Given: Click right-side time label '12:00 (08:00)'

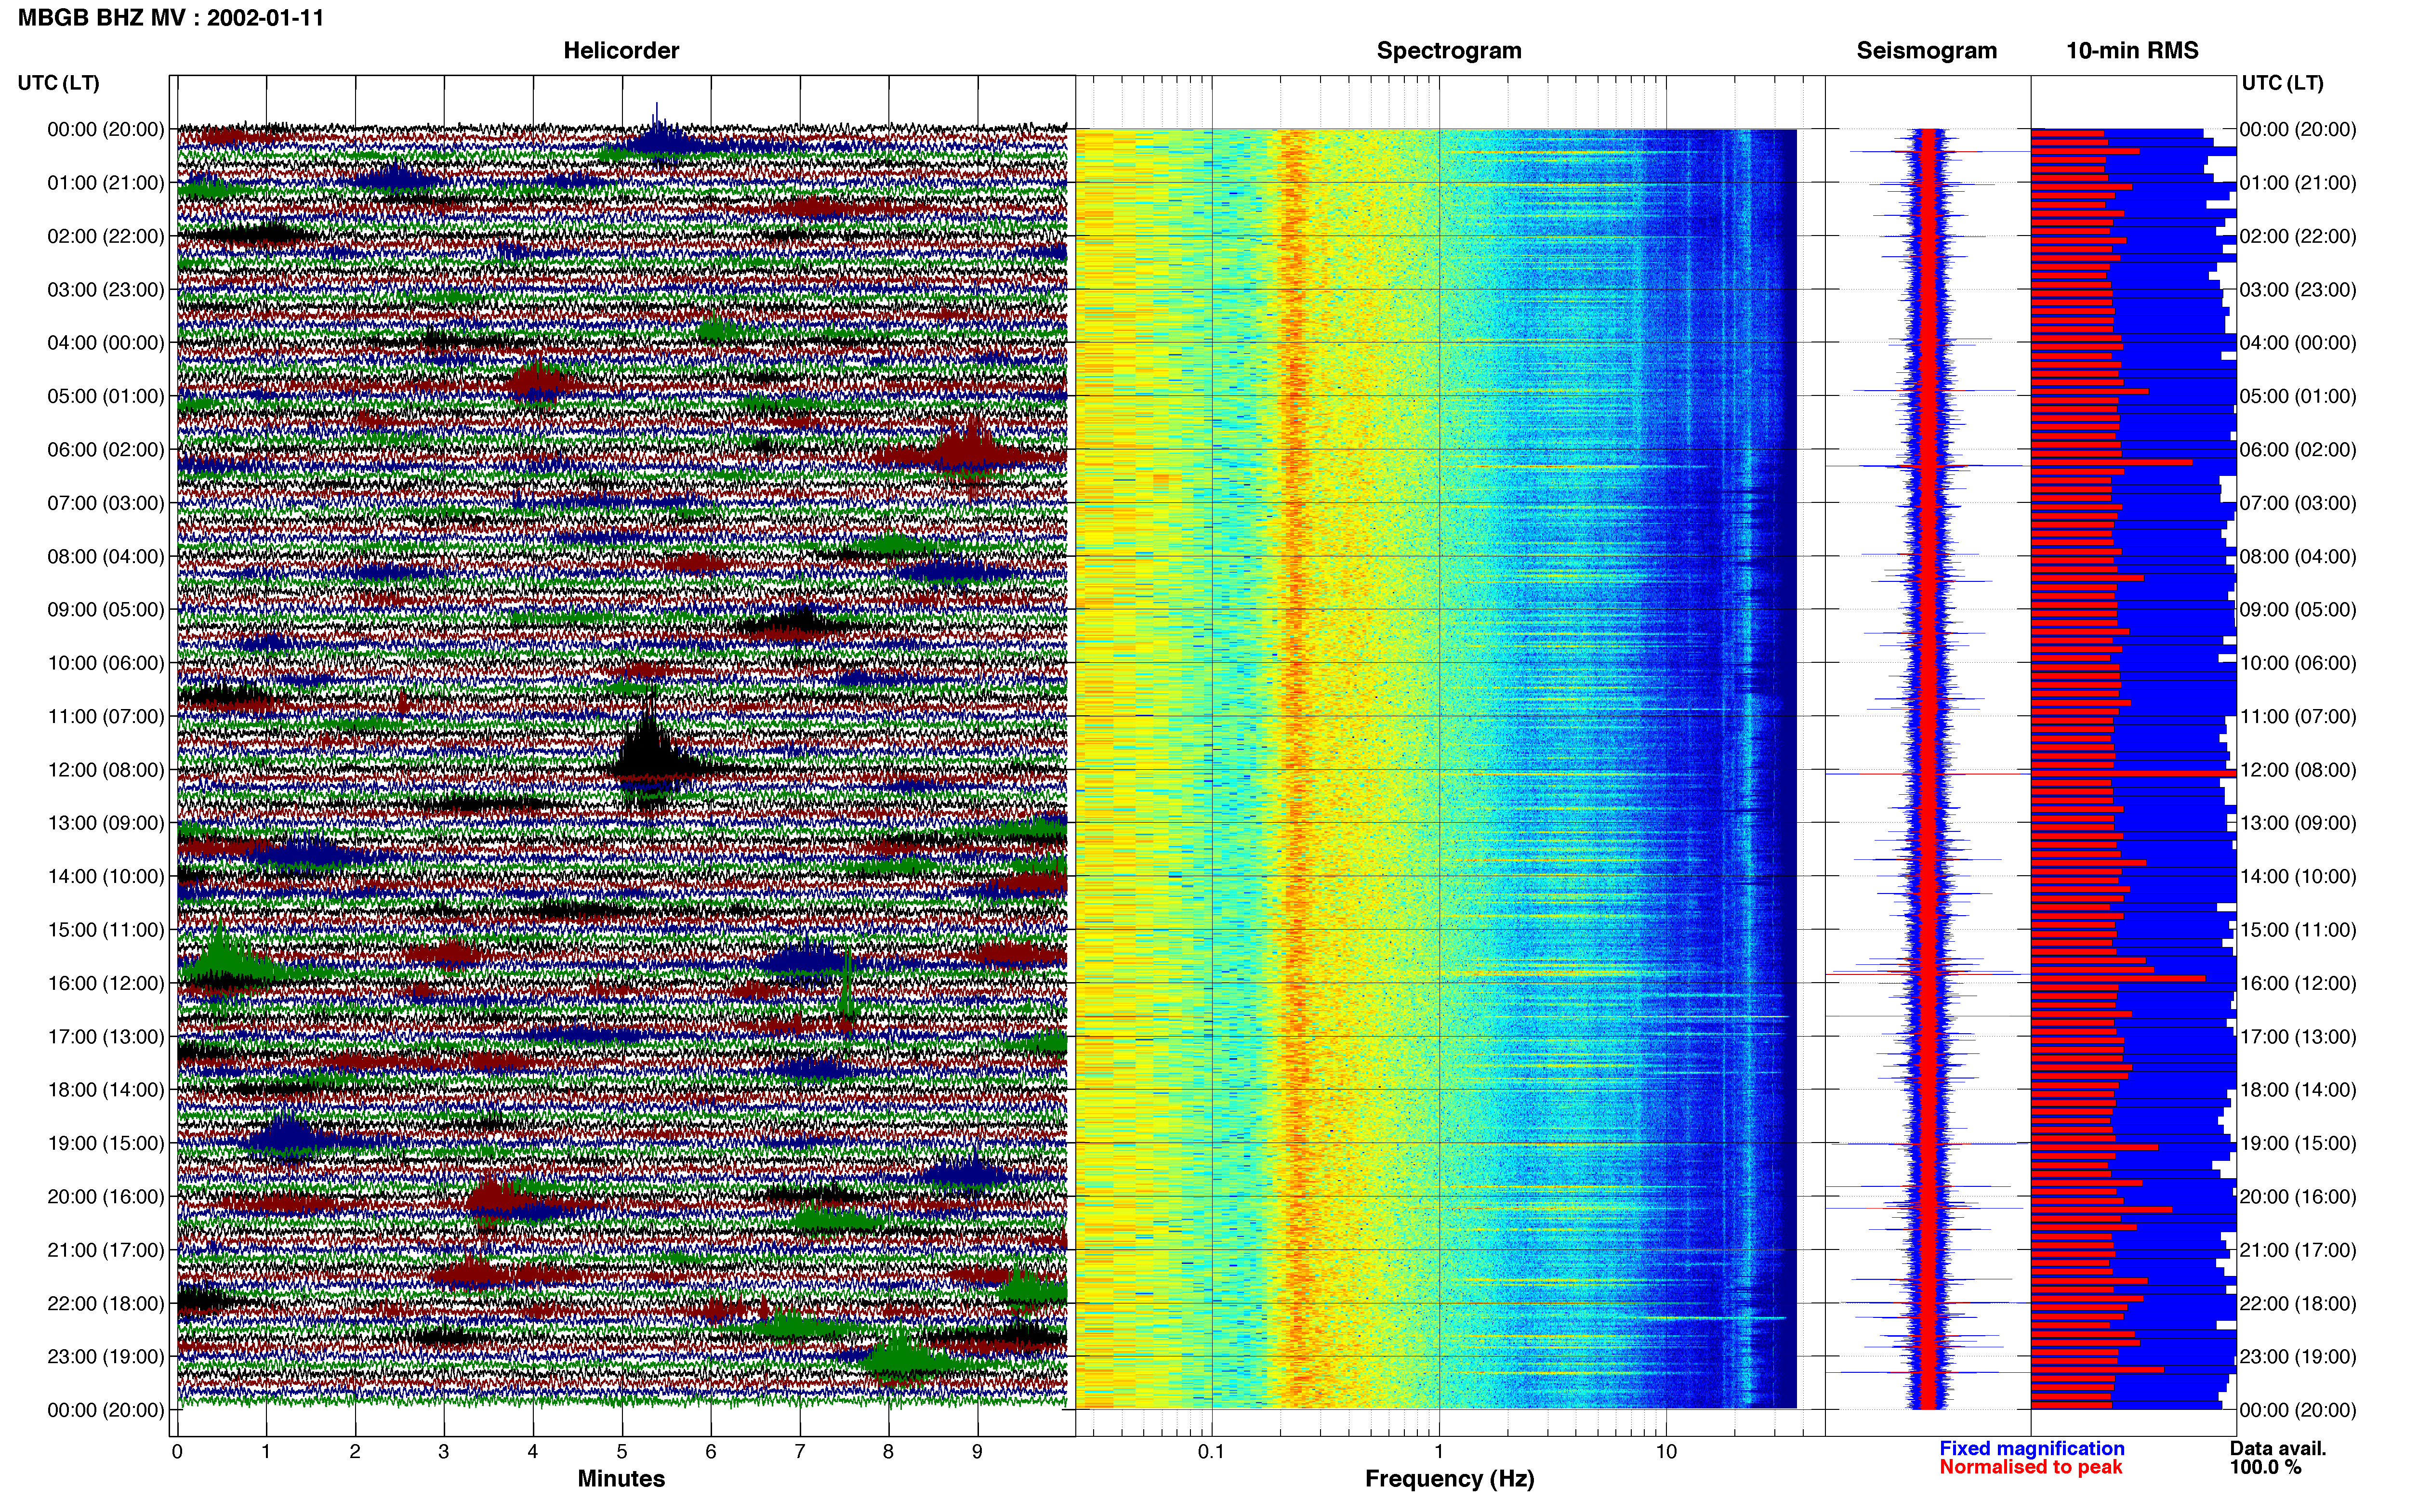Looking at the screenshot, I should (x=2298, y=770).
